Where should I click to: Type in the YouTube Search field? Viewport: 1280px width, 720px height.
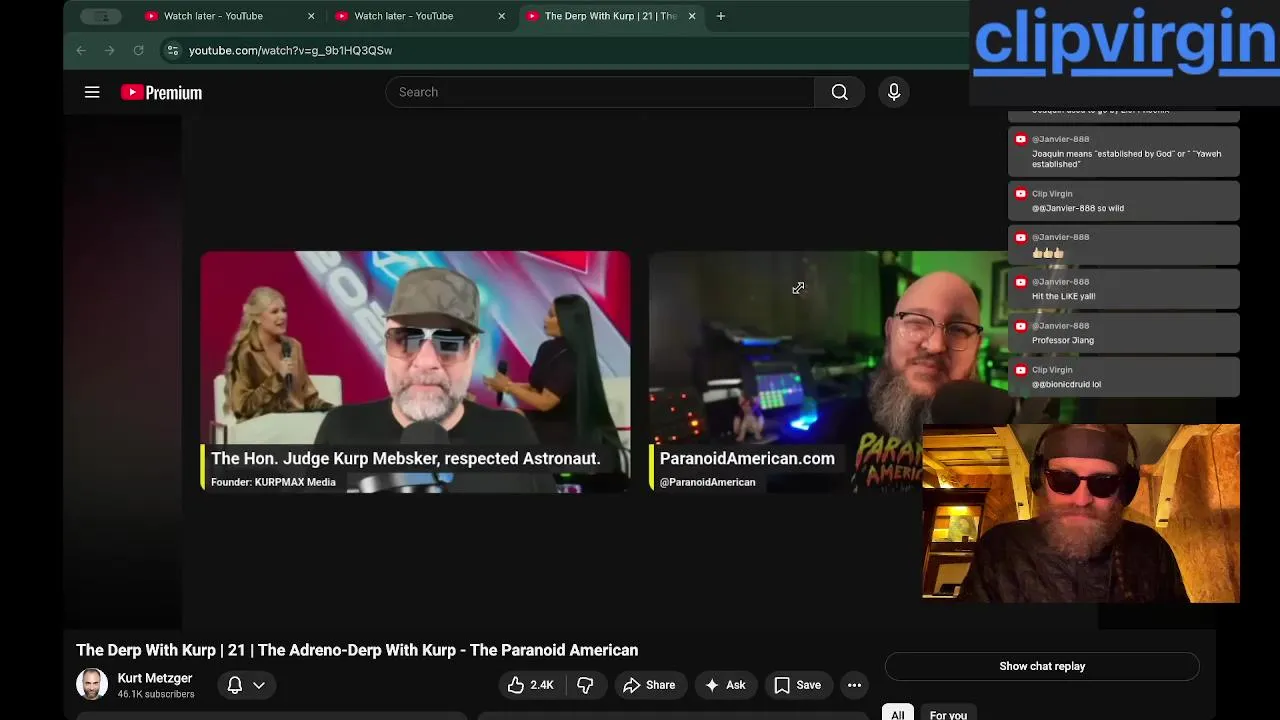click(x=600, y=92)
